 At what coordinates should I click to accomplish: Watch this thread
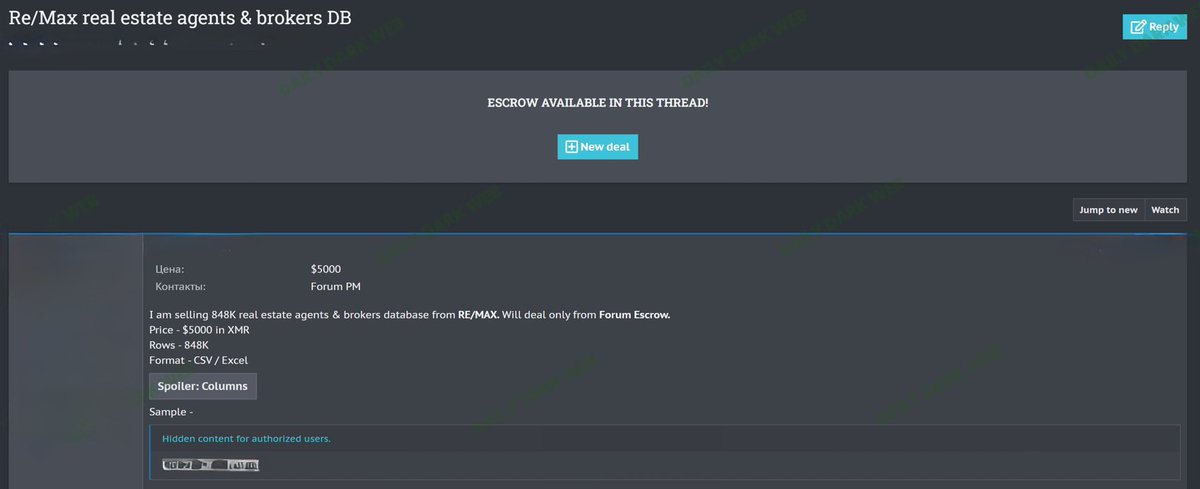1165,210
